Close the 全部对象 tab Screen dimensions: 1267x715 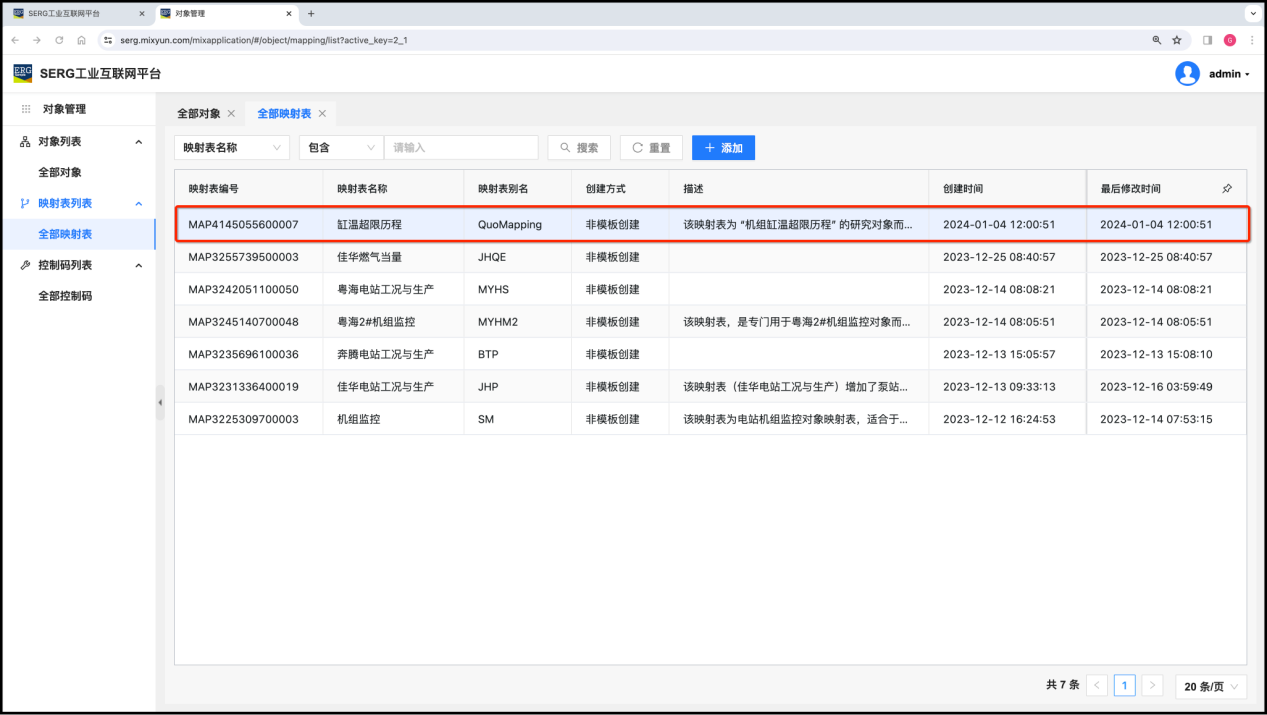231,114
